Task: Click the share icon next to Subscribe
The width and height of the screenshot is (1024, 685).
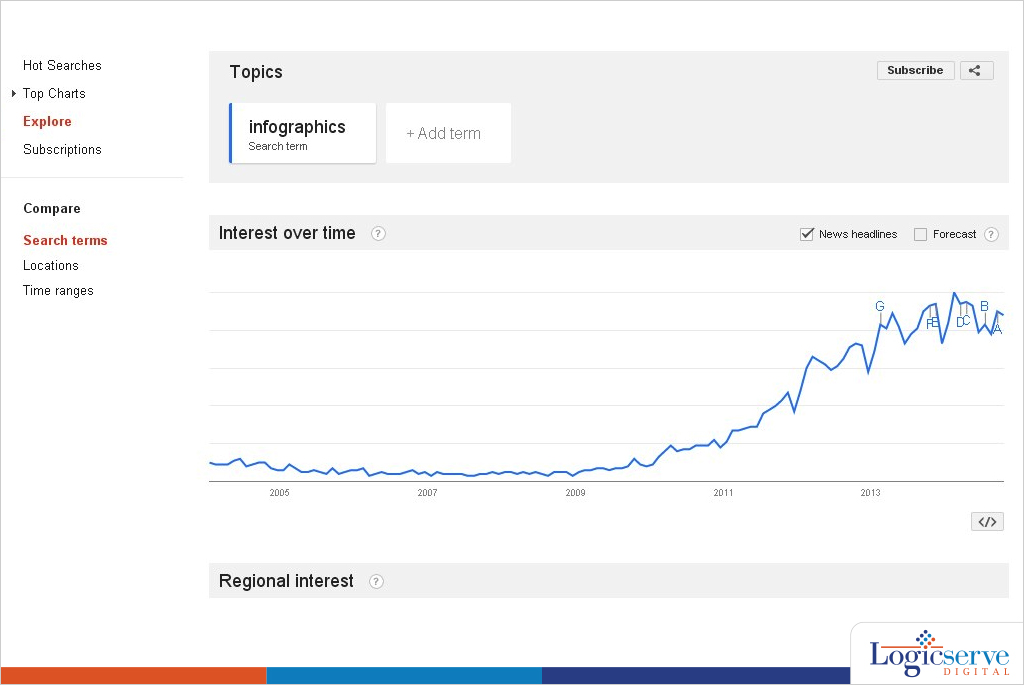Action: 976,71
